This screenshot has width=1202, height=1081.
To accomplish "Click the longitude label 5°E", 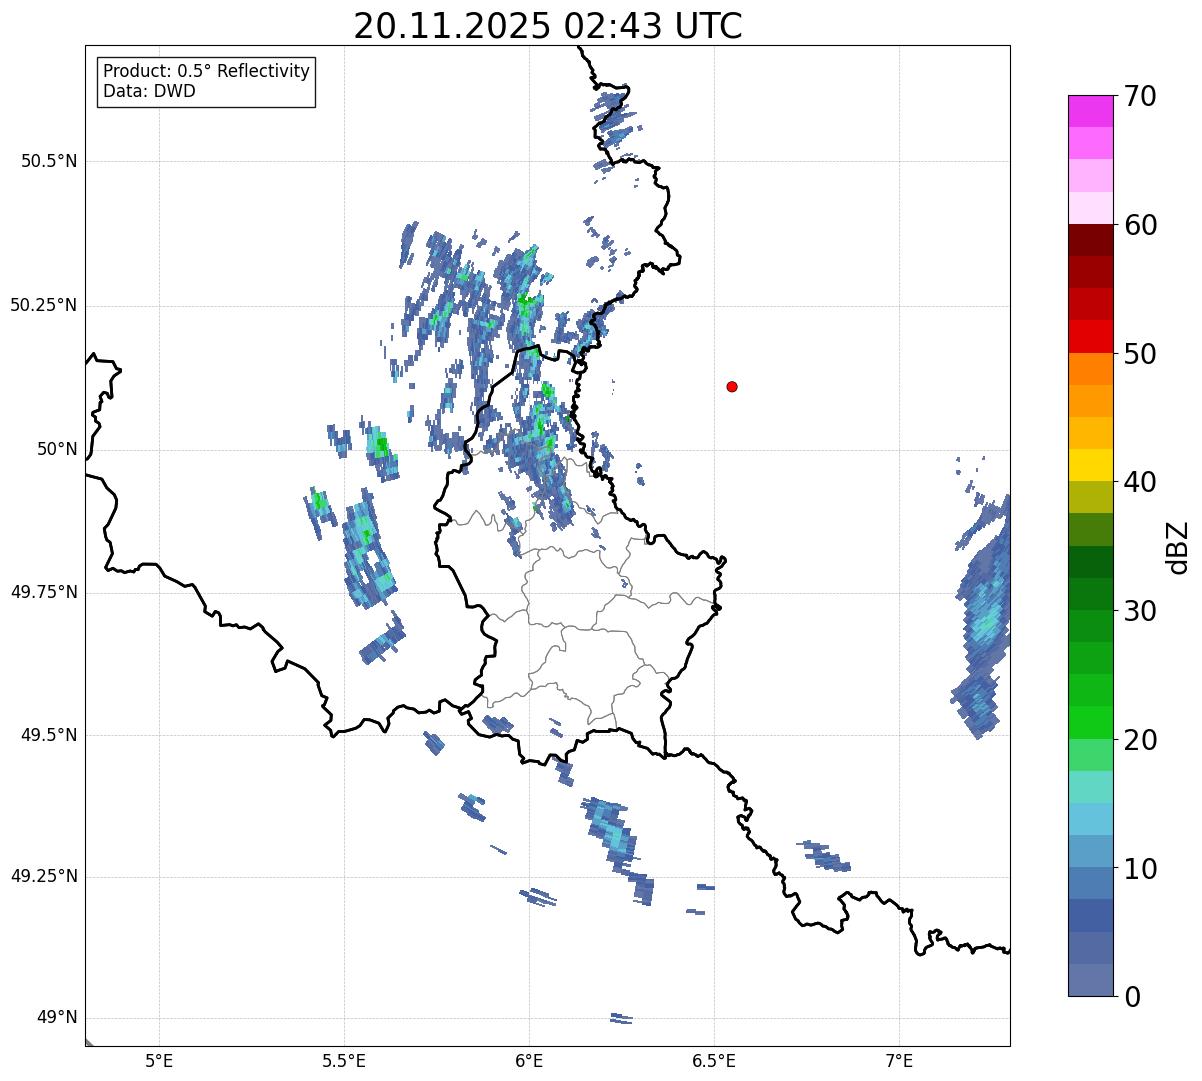I will click(x=159, y=1060).
